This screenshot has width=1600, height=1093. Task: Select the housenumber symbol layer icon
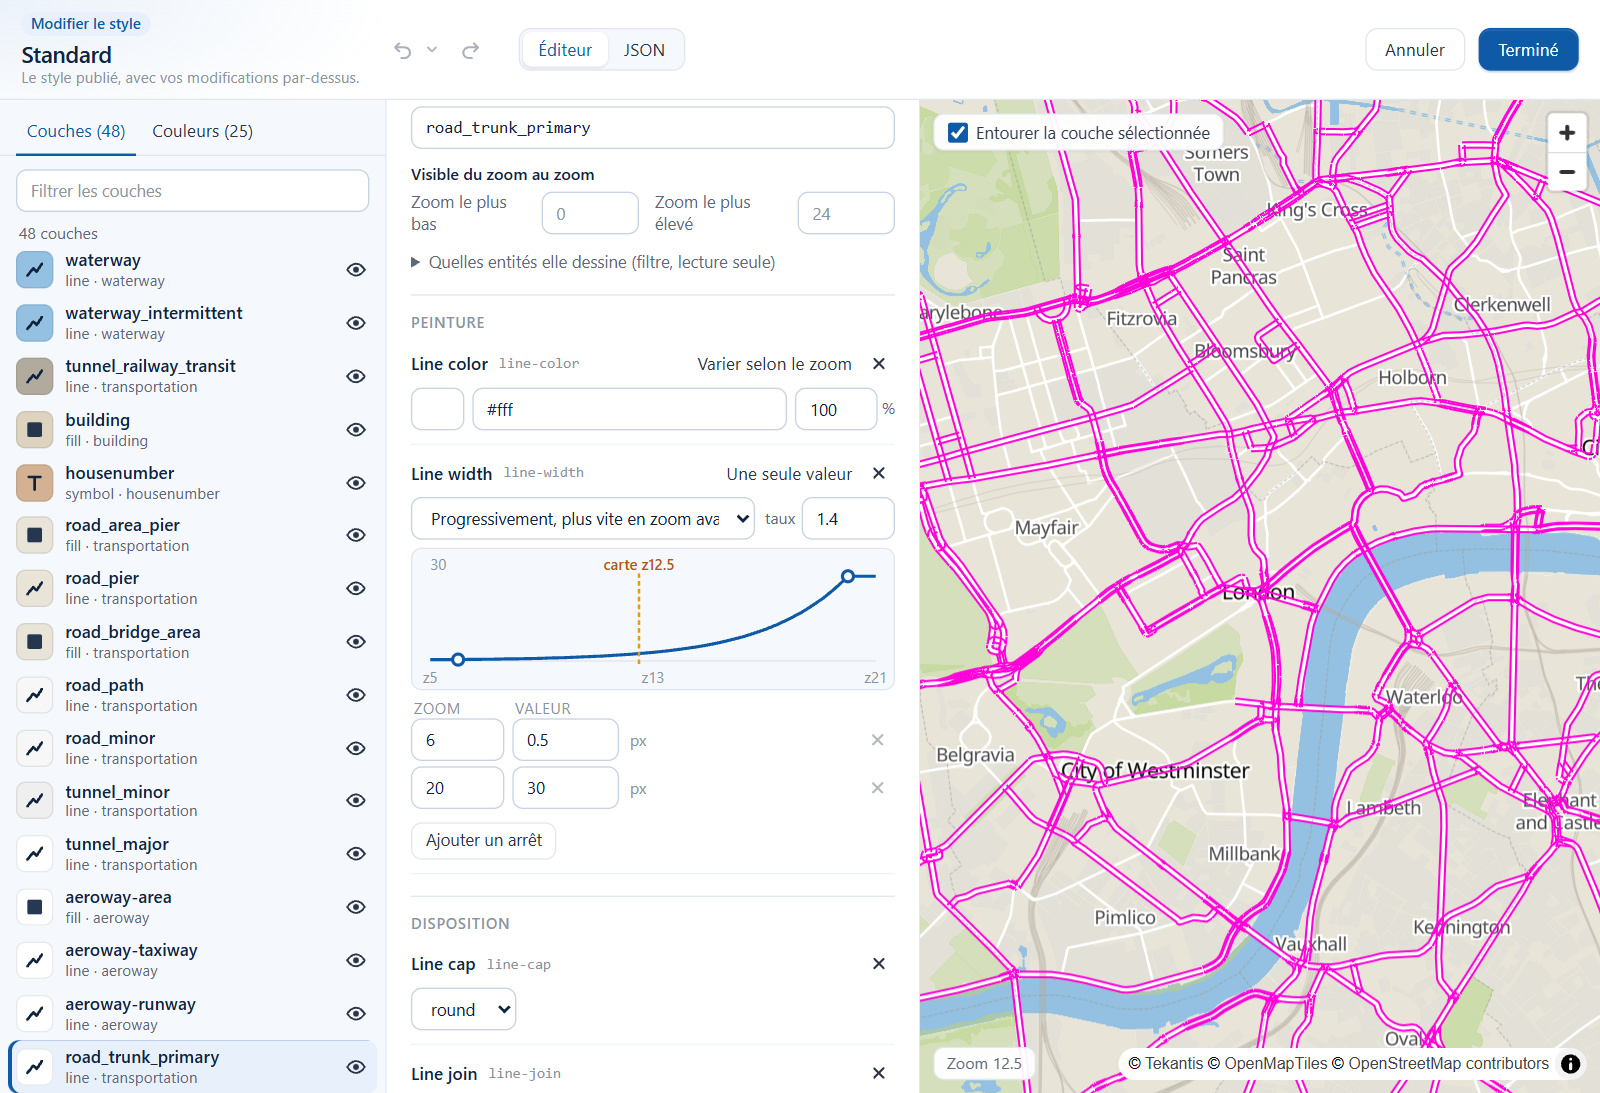coord(35,483)
